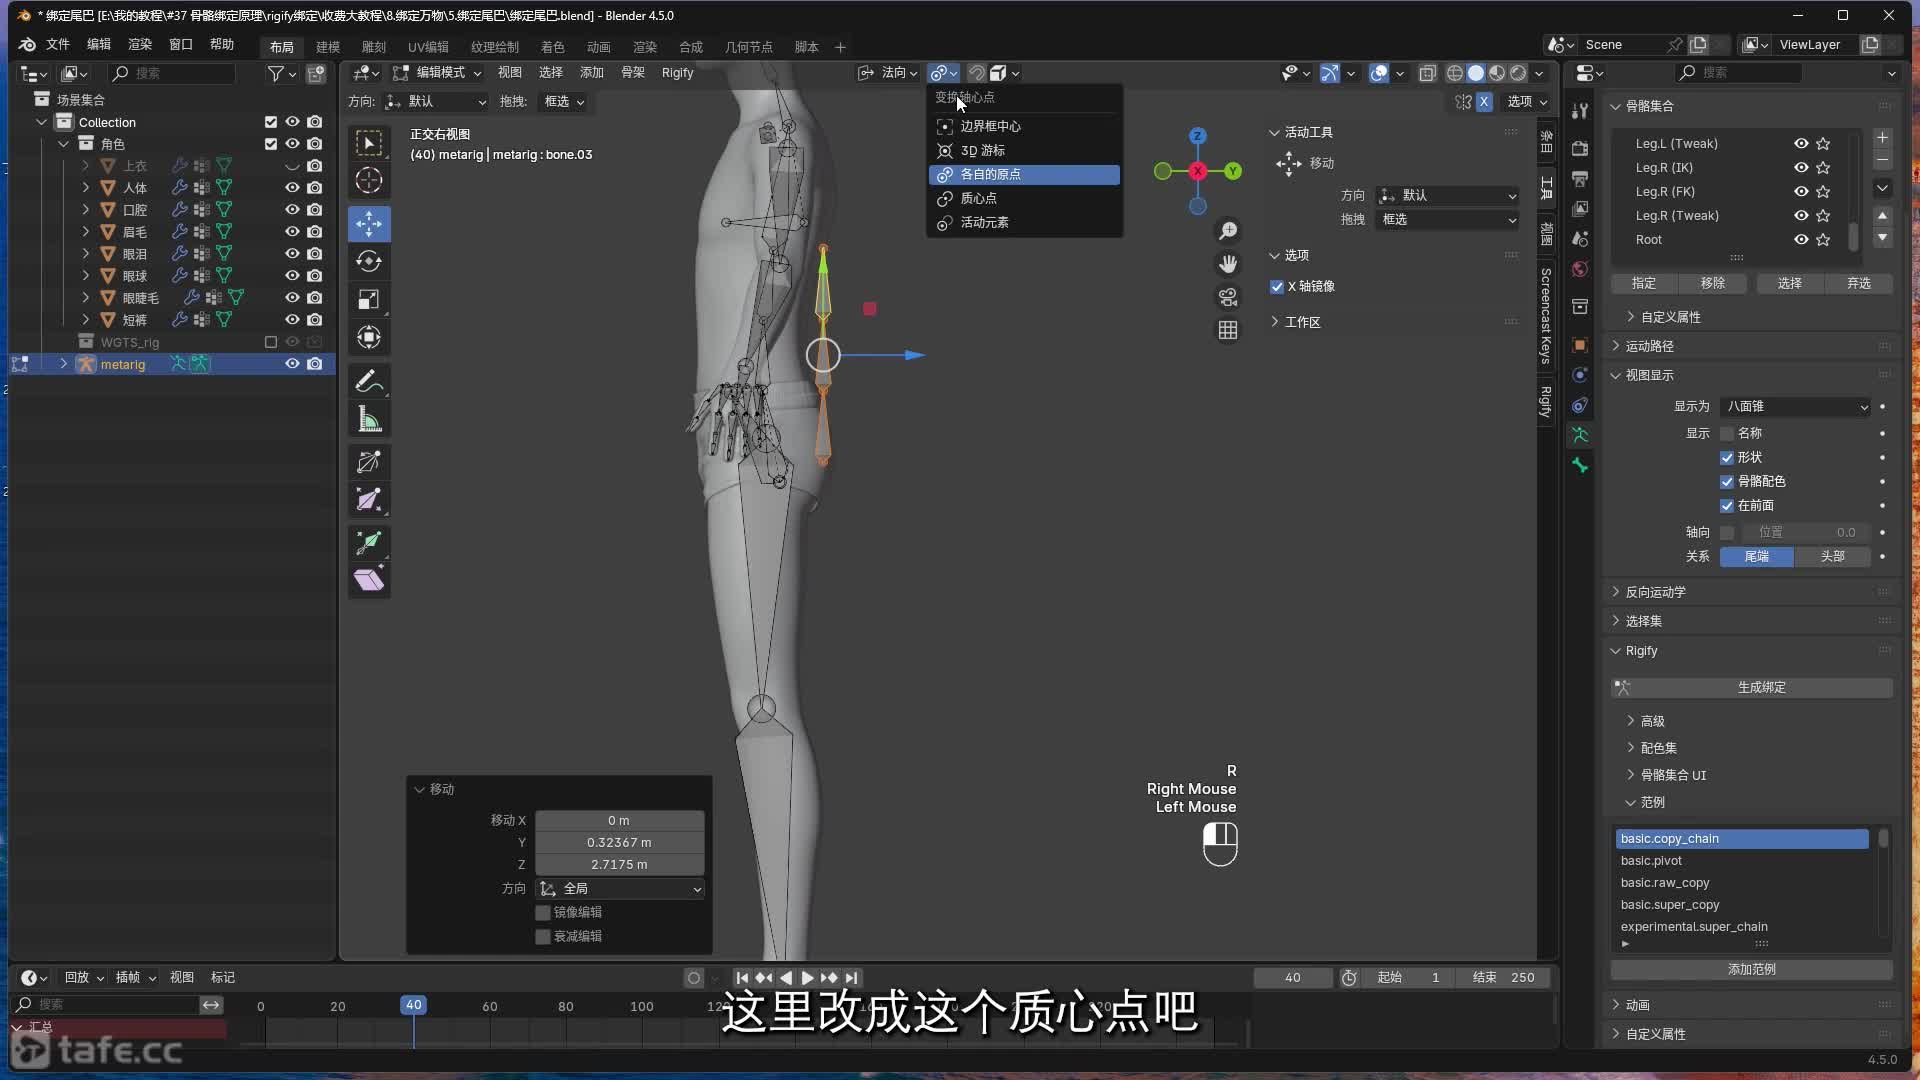Select the Annotate tool
The height and width of the screenshot is (1080, 1920).
click(x=369, y=381)
